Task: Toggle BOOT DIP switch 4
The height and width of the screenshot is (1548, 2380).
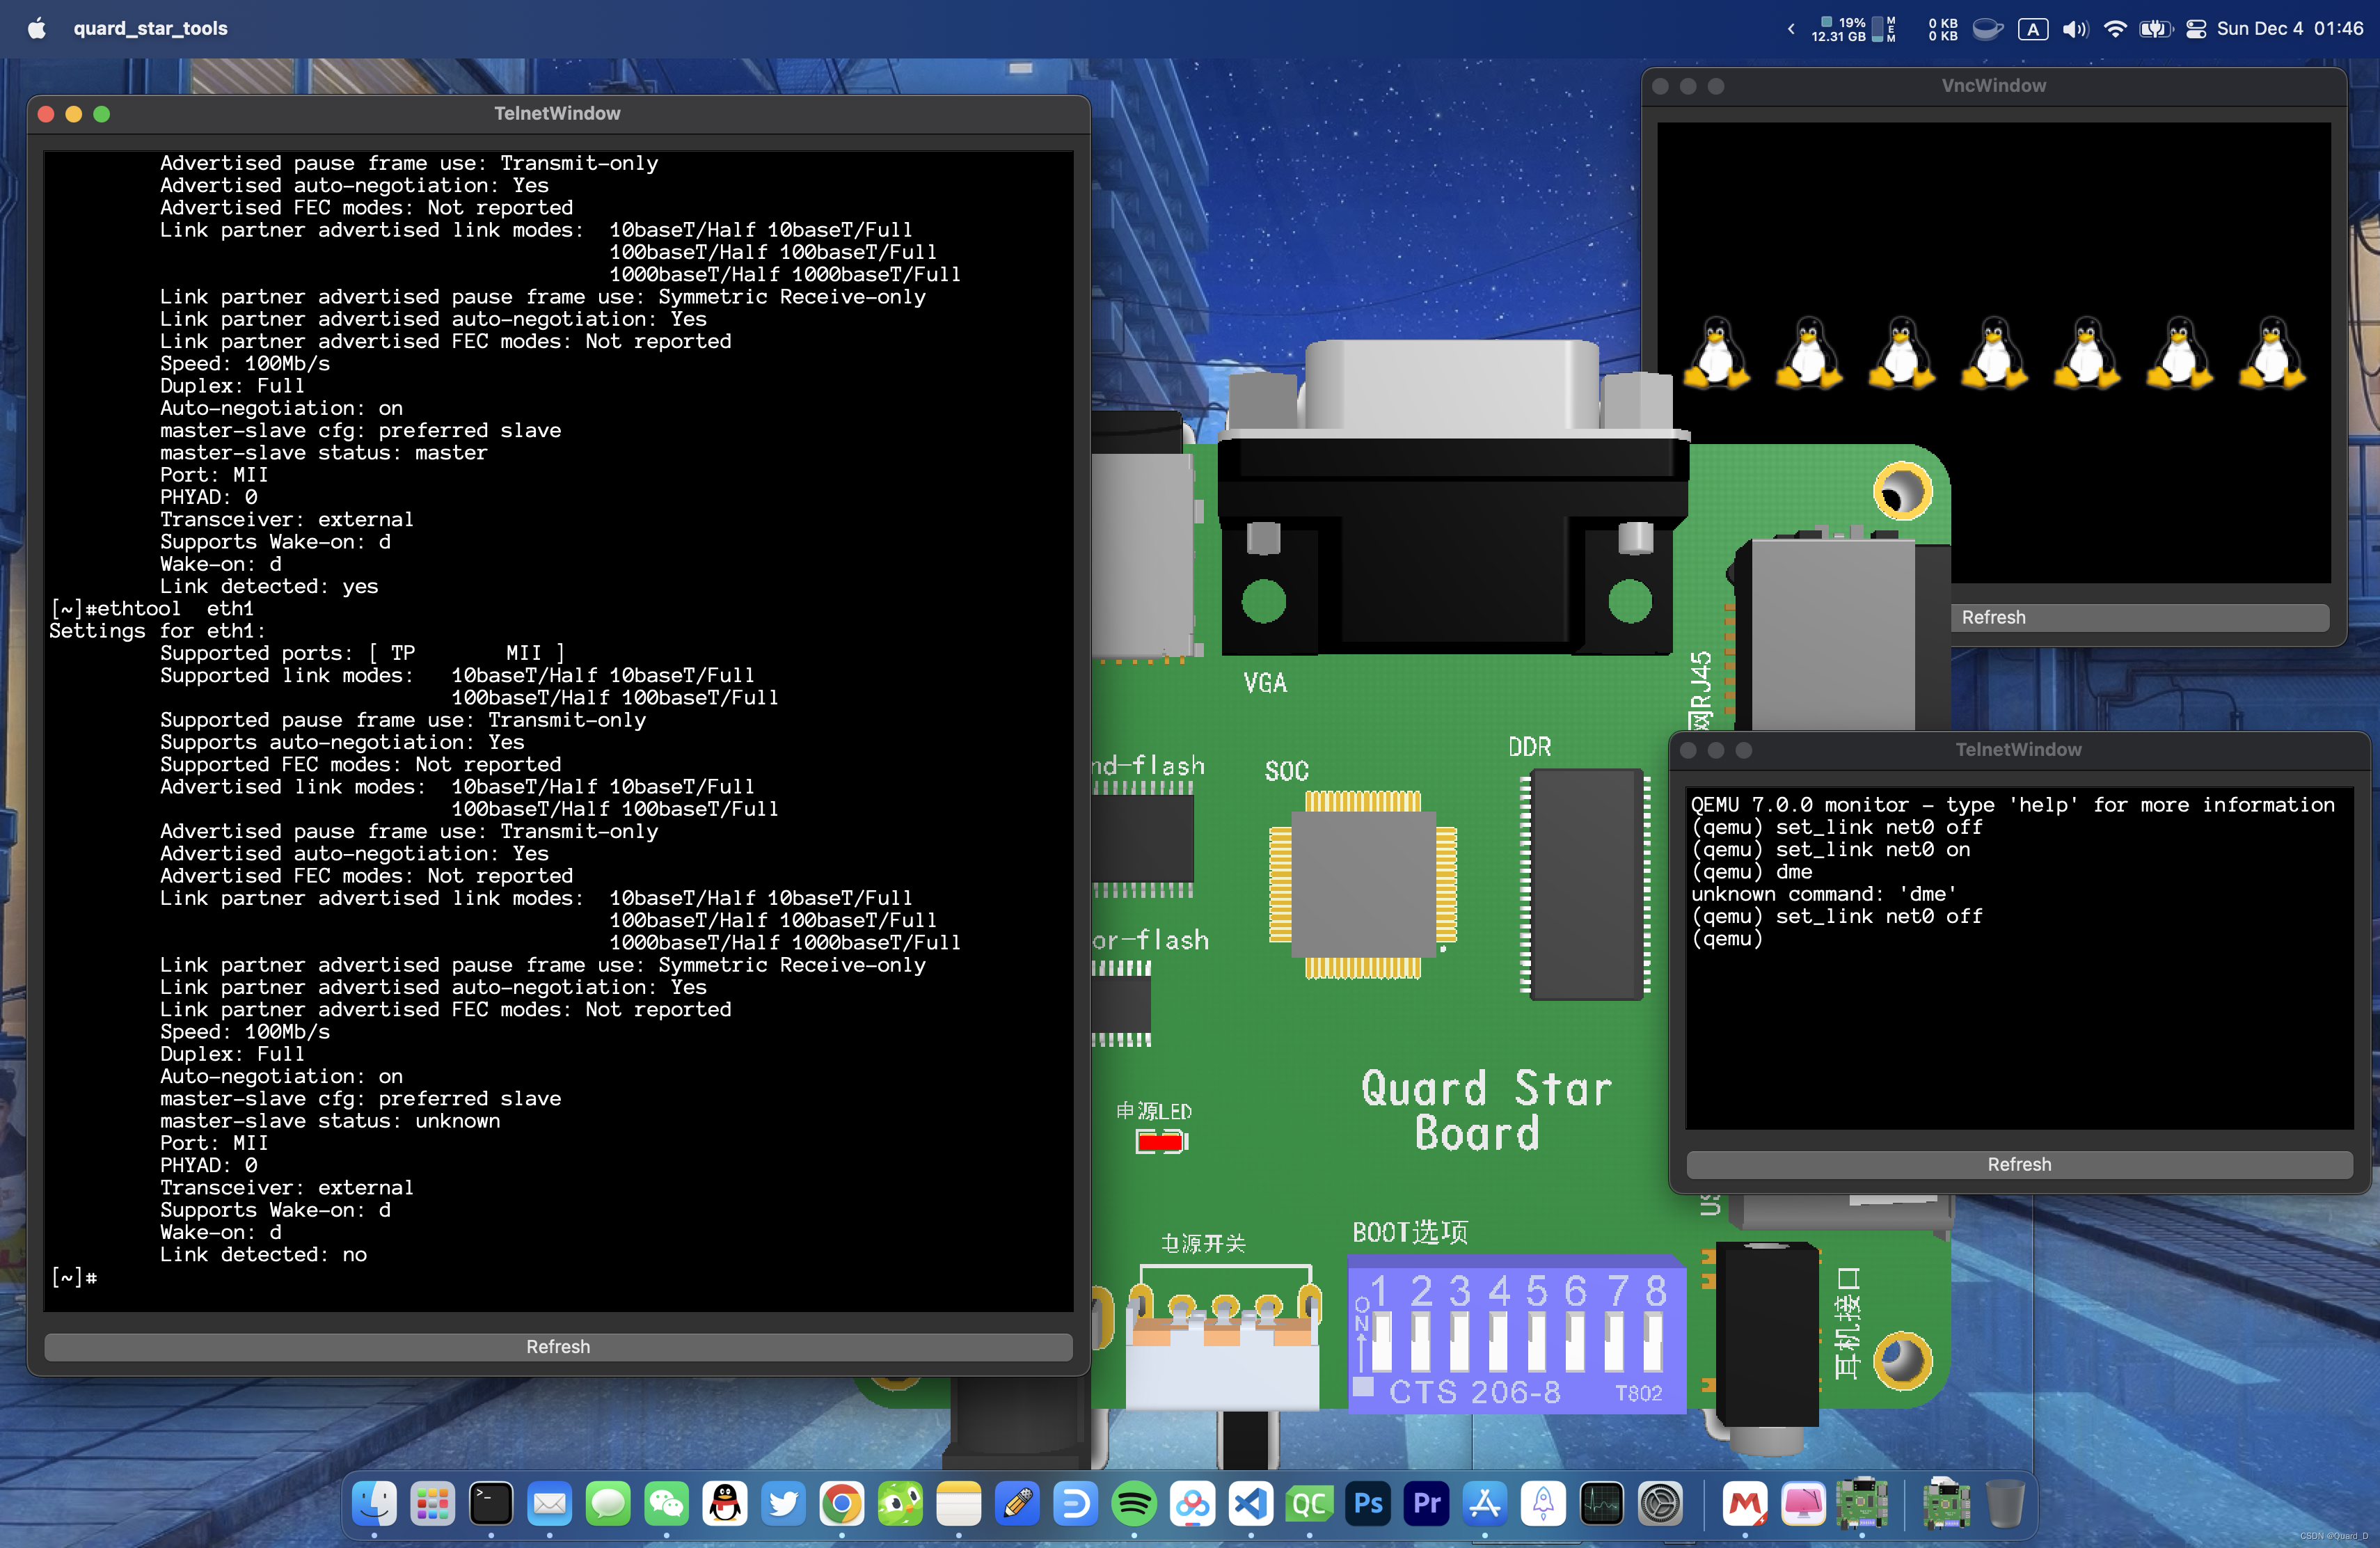Action: point(1498,1341)
